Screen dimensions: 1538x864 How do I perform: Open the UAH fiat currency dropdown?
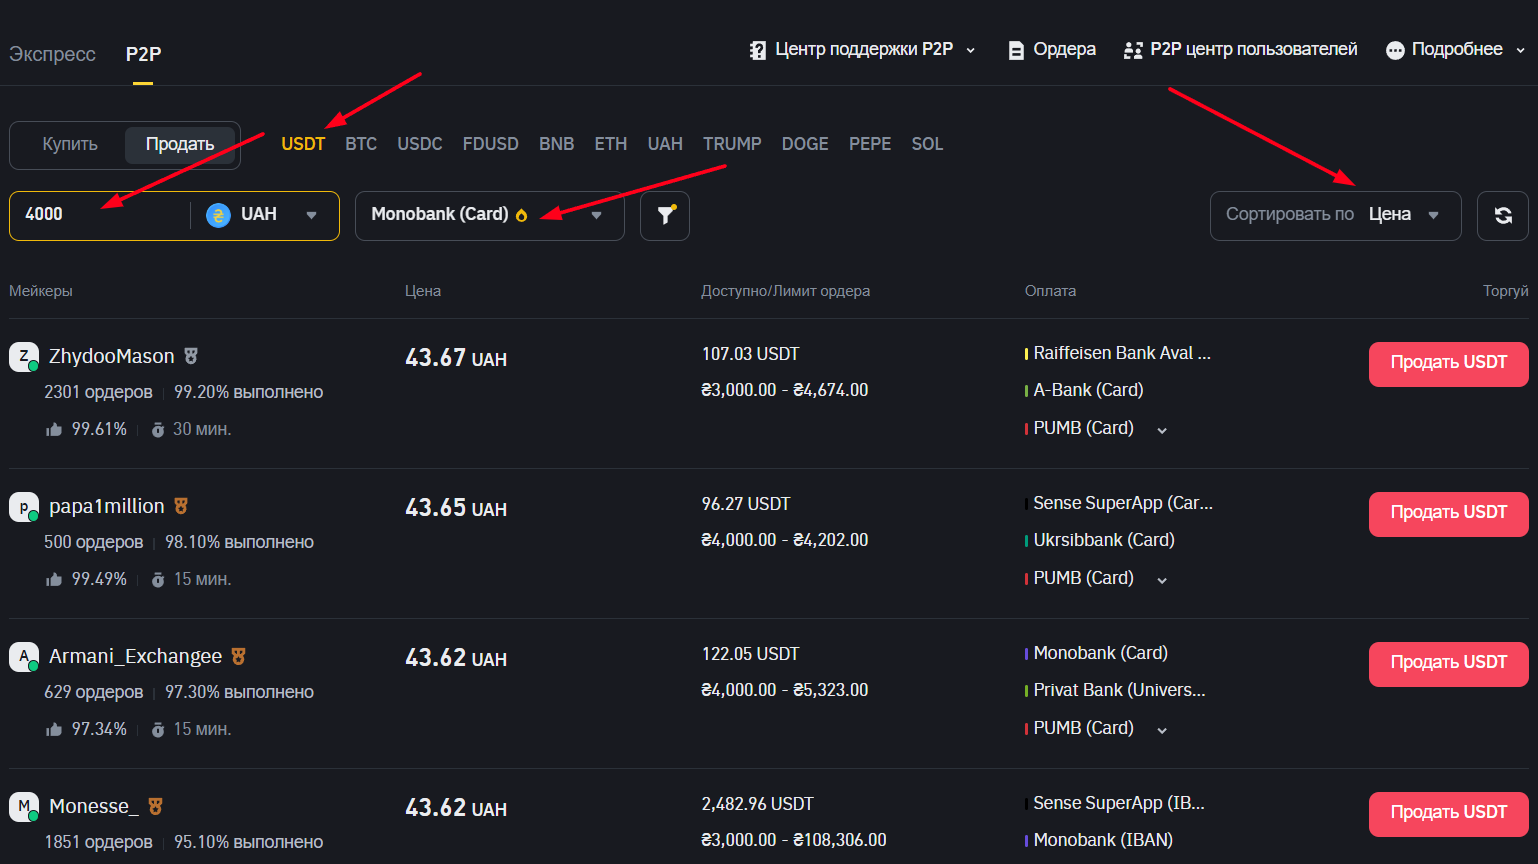click(x=264, y=215)
